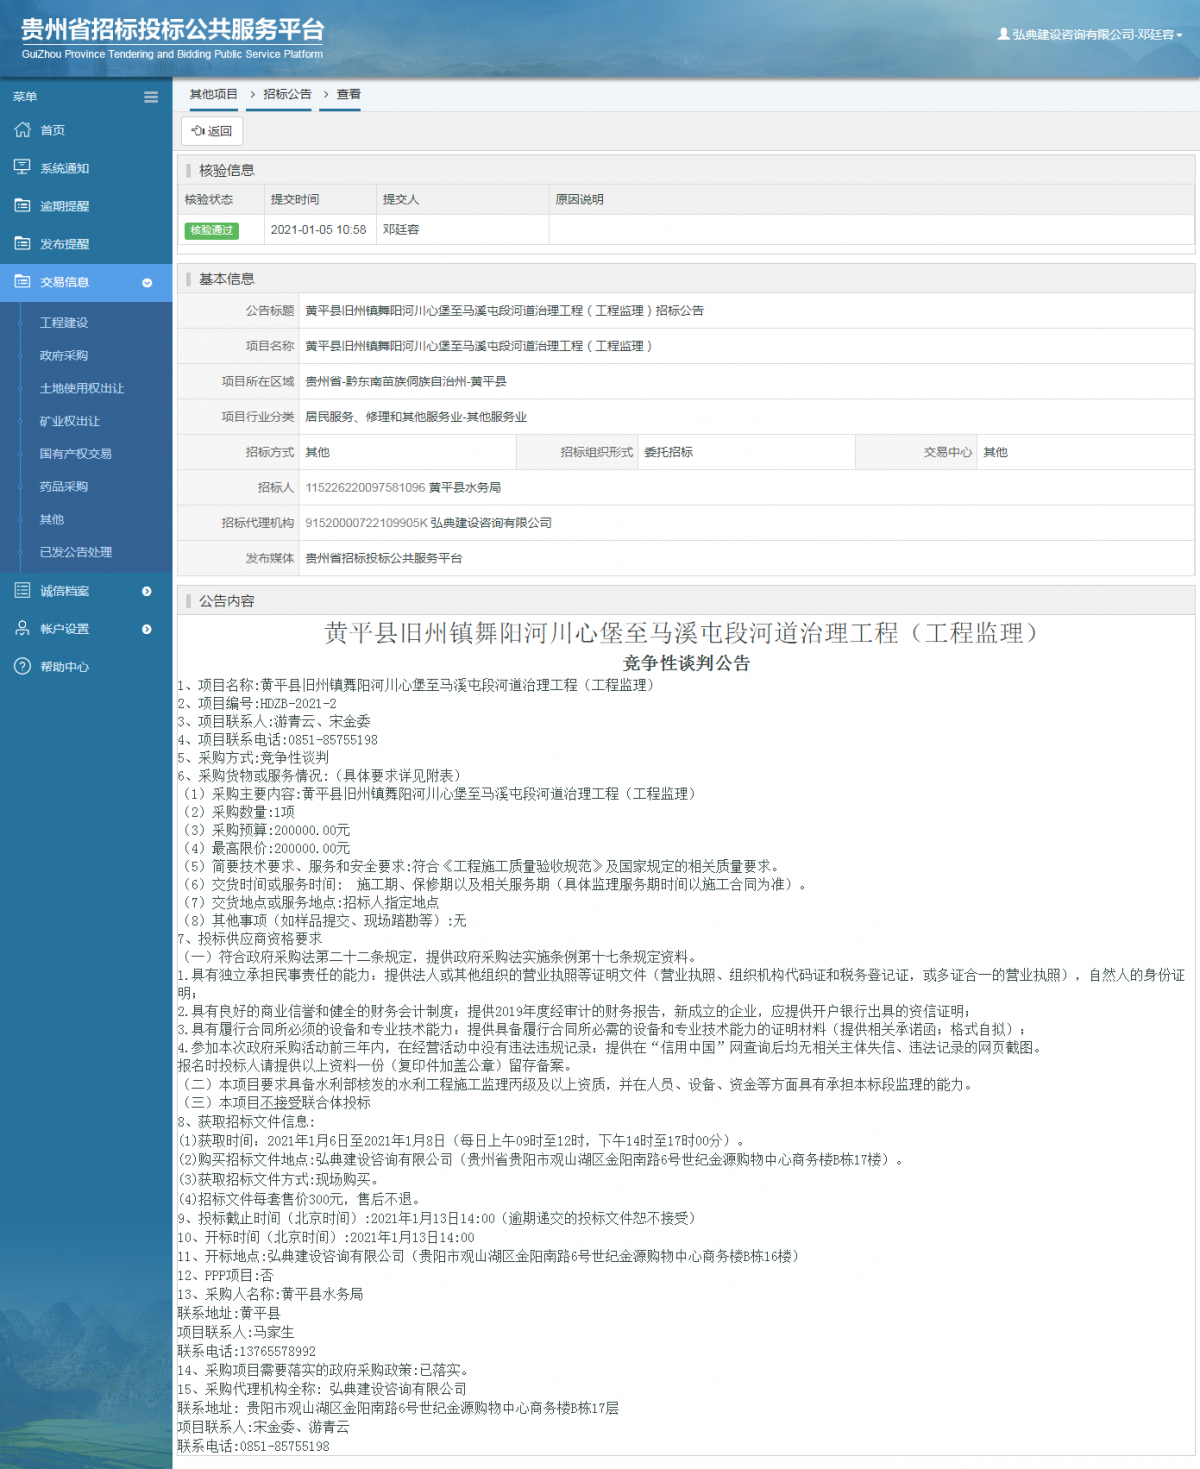
Task: Select 工程建设 in the sidebar
Action: click(64, 323)
